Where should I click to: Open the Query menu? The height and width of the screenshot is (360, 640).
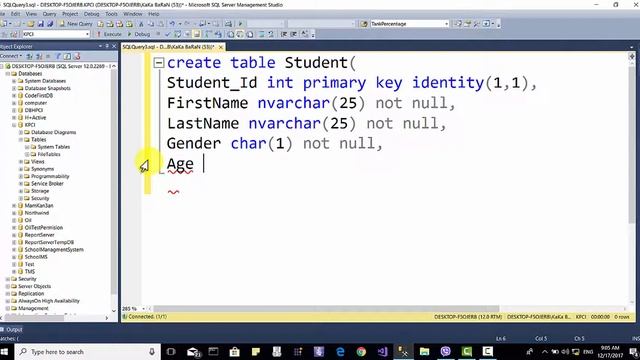click(x=49, y=14)
